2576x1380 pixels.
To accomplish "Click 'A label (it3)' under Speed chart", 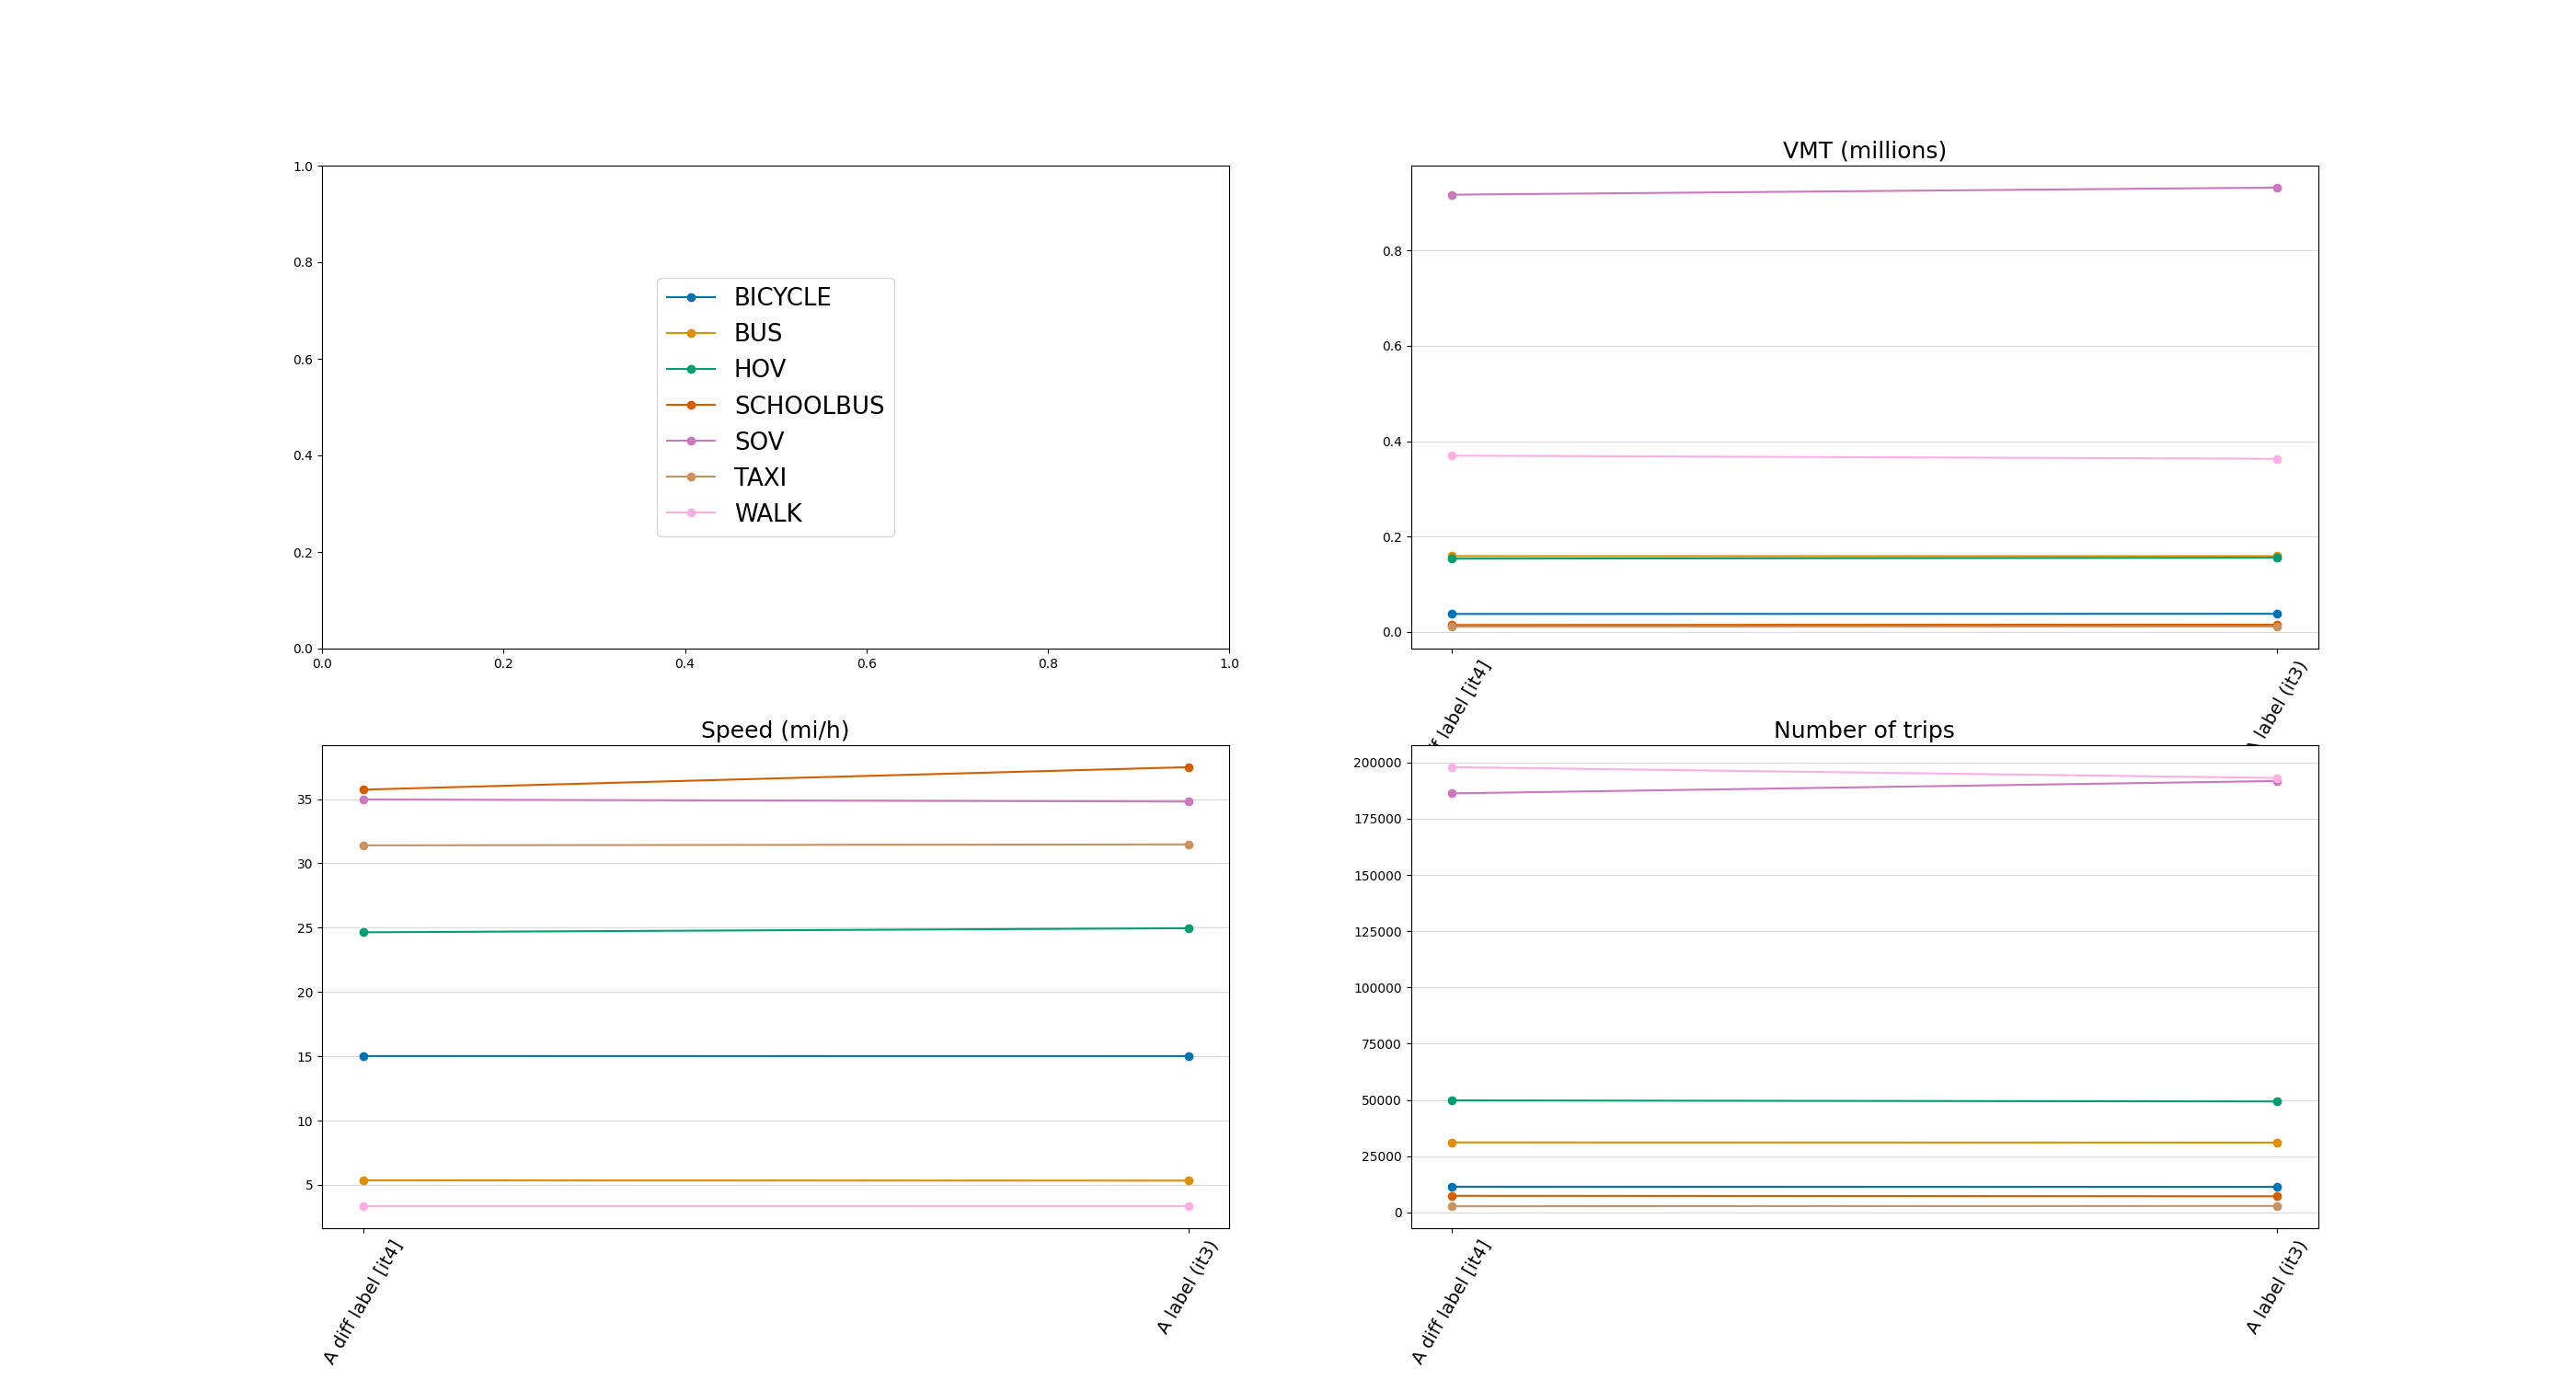I will point(1187,1288).
